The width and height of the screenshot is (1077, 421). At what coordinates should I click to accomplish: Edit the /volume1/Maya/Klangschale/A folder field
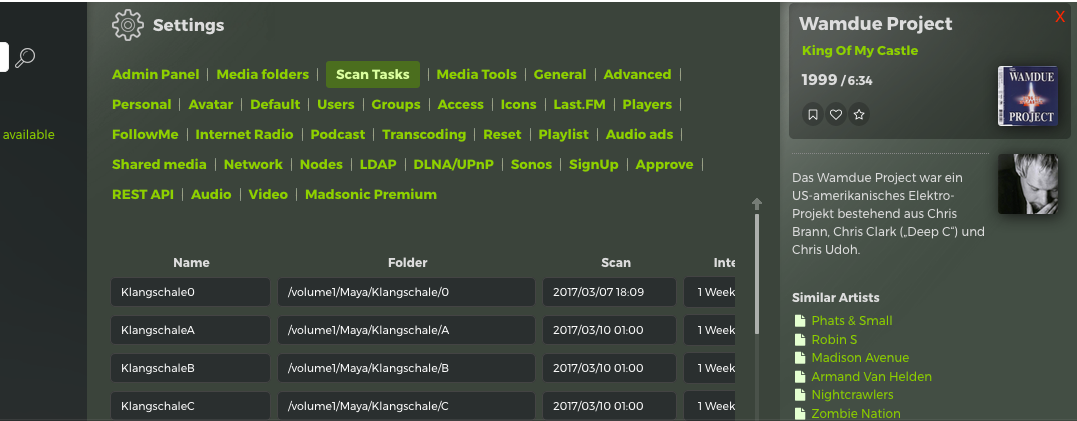[x=406, y=330]
